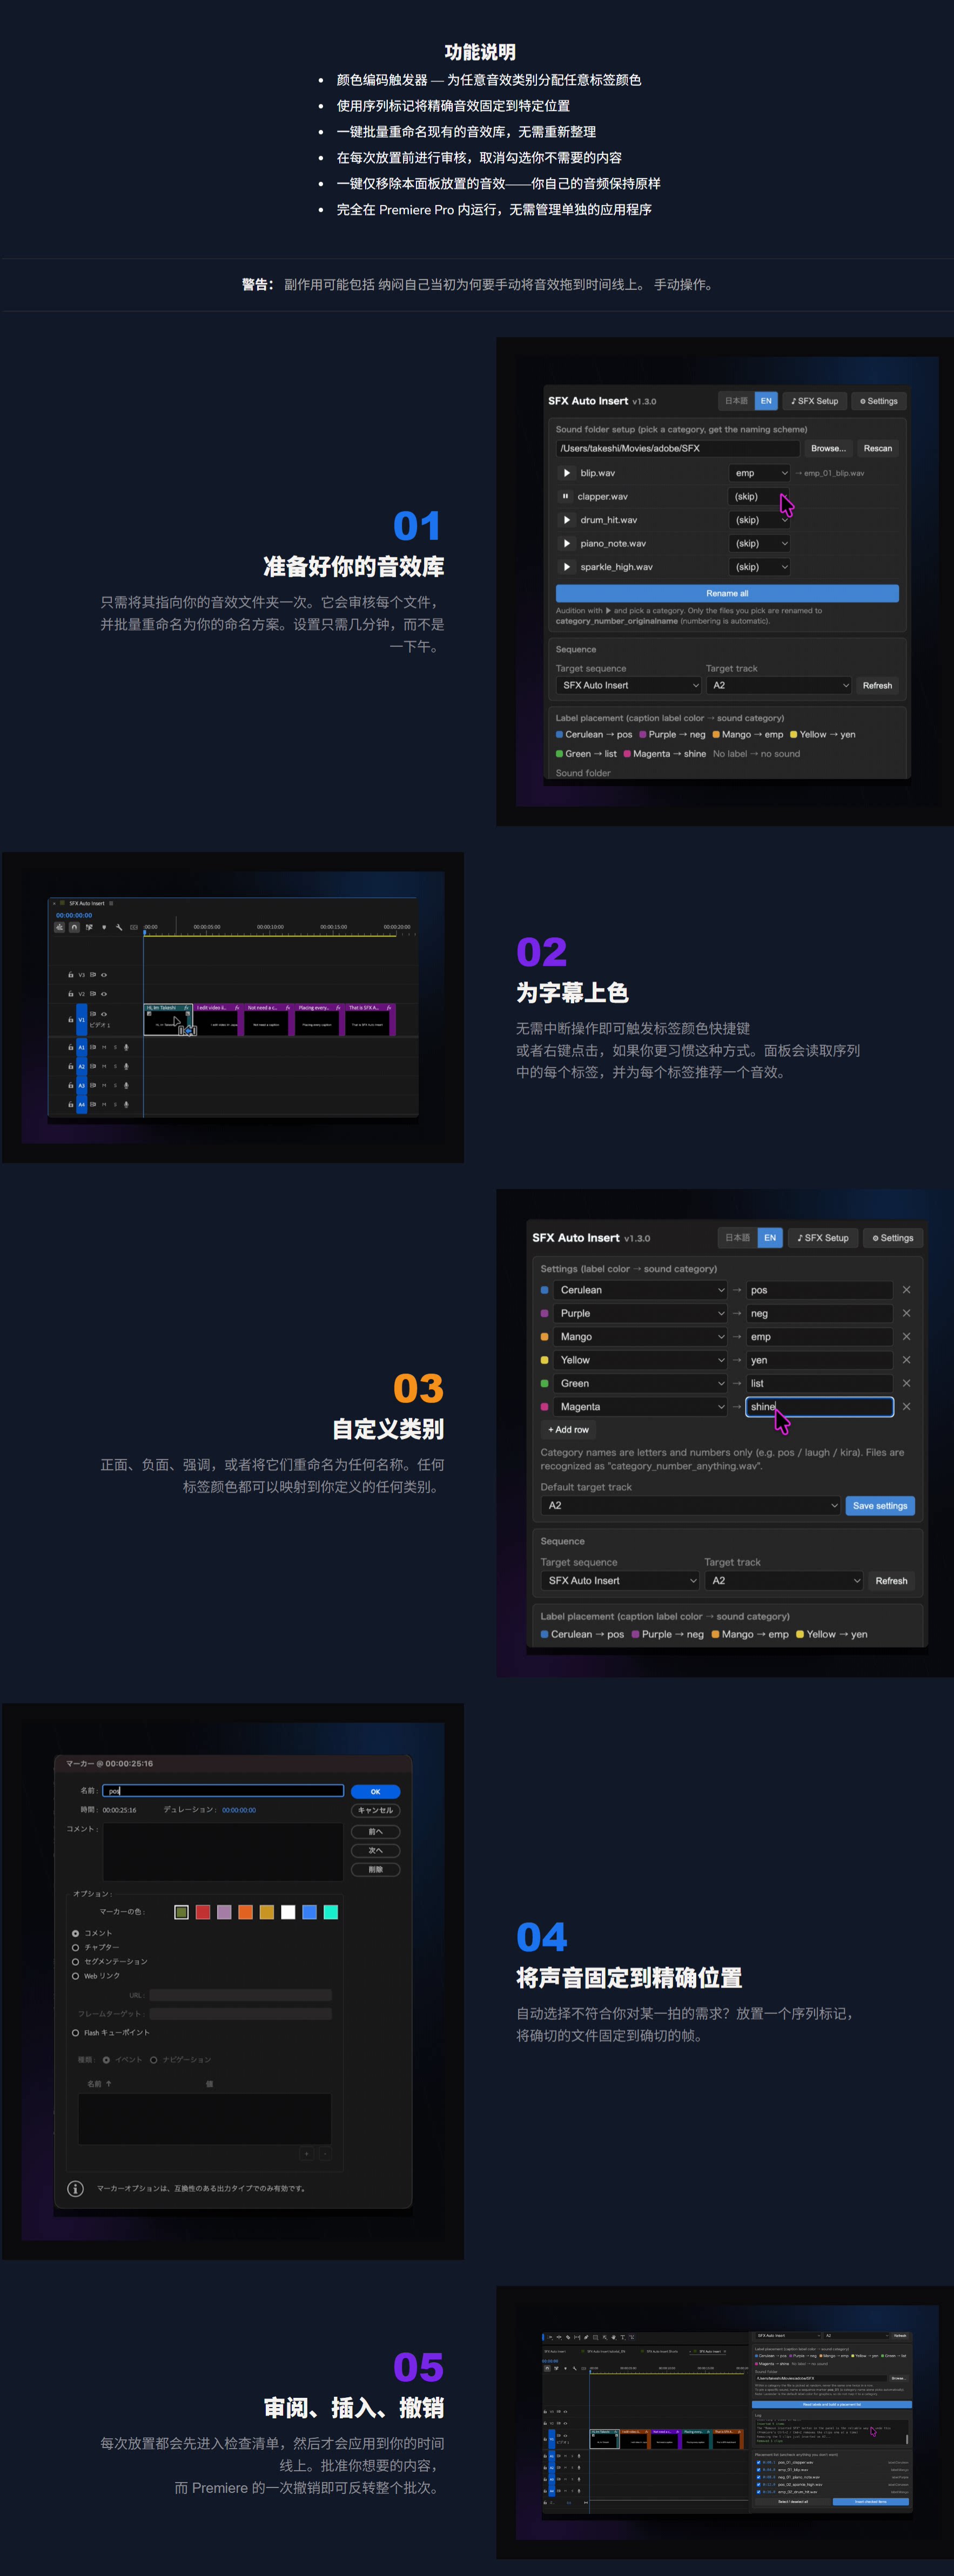Open Settings tab in the Sound folder setup panel
The width and height of the screenshot is (954, 2576).
(879, 401)
